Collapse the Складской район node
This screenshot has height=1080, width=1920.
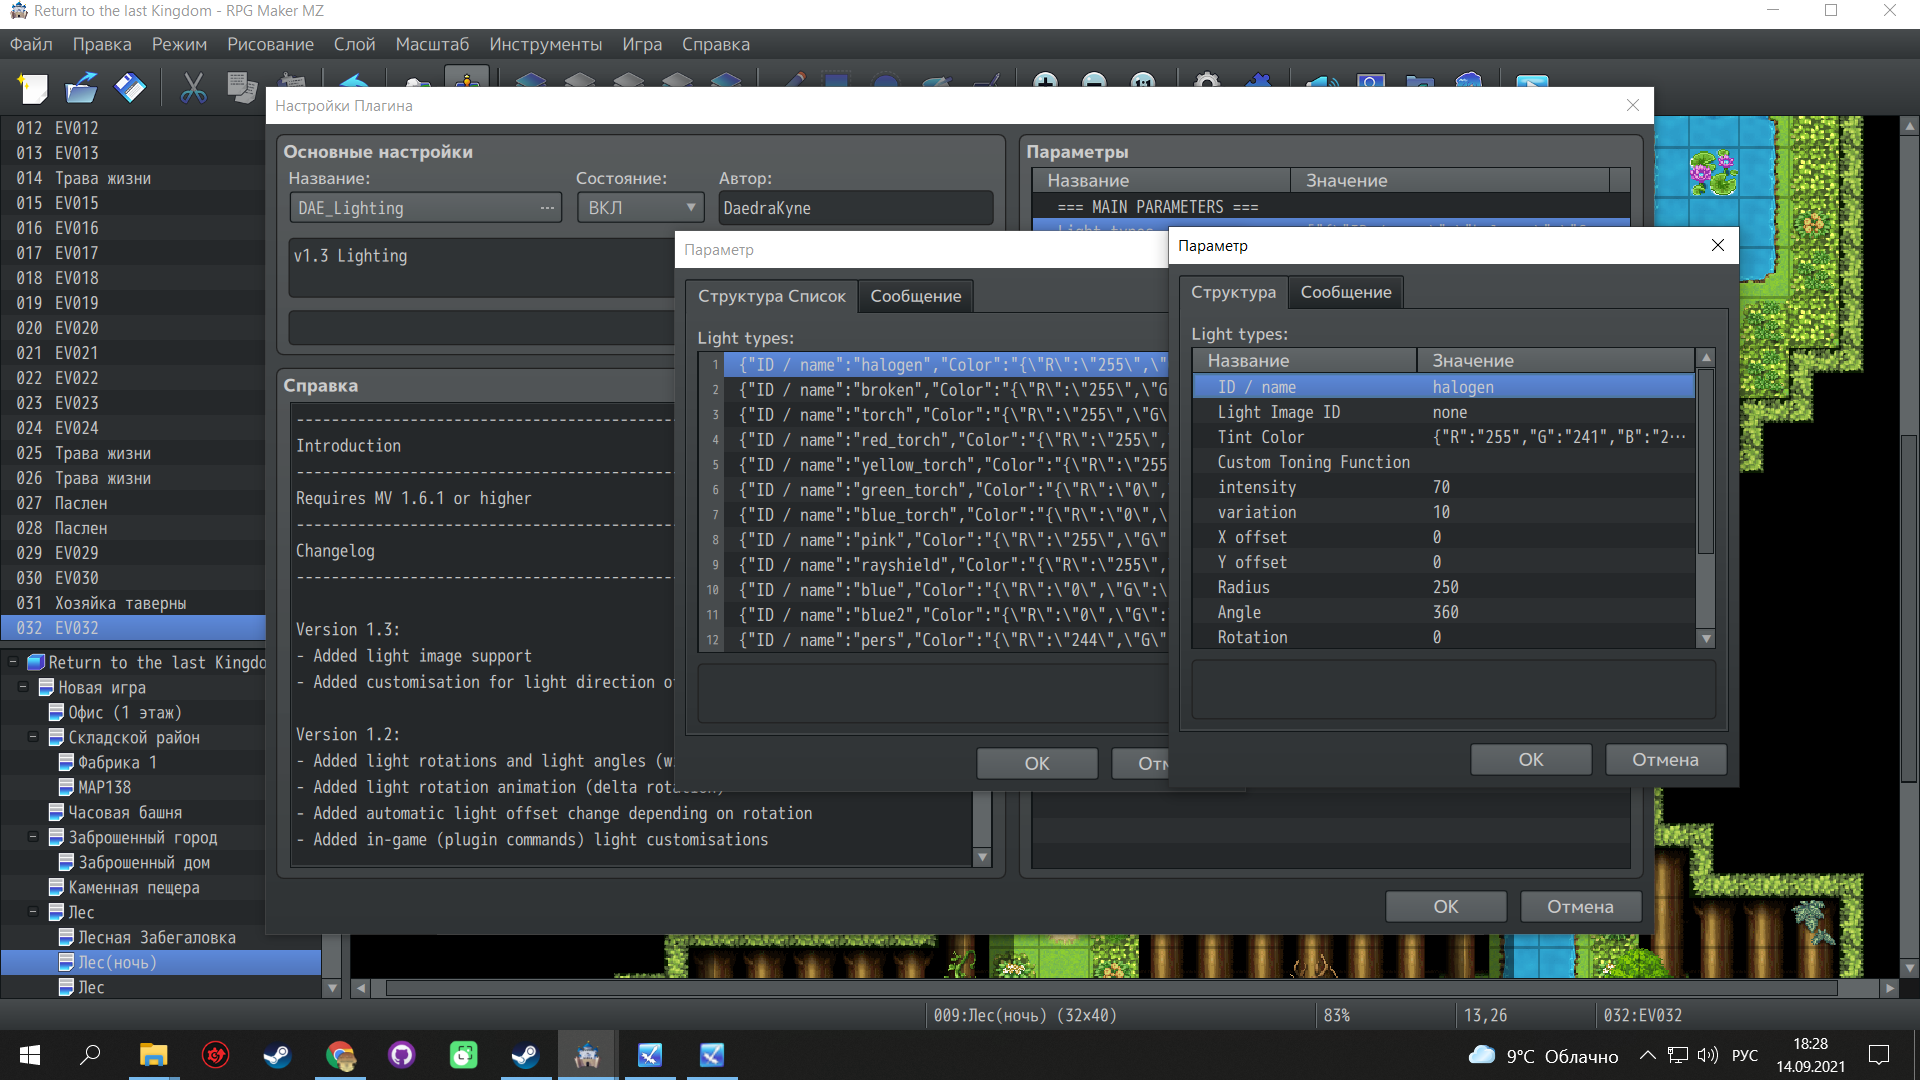[x=33, y=737]
